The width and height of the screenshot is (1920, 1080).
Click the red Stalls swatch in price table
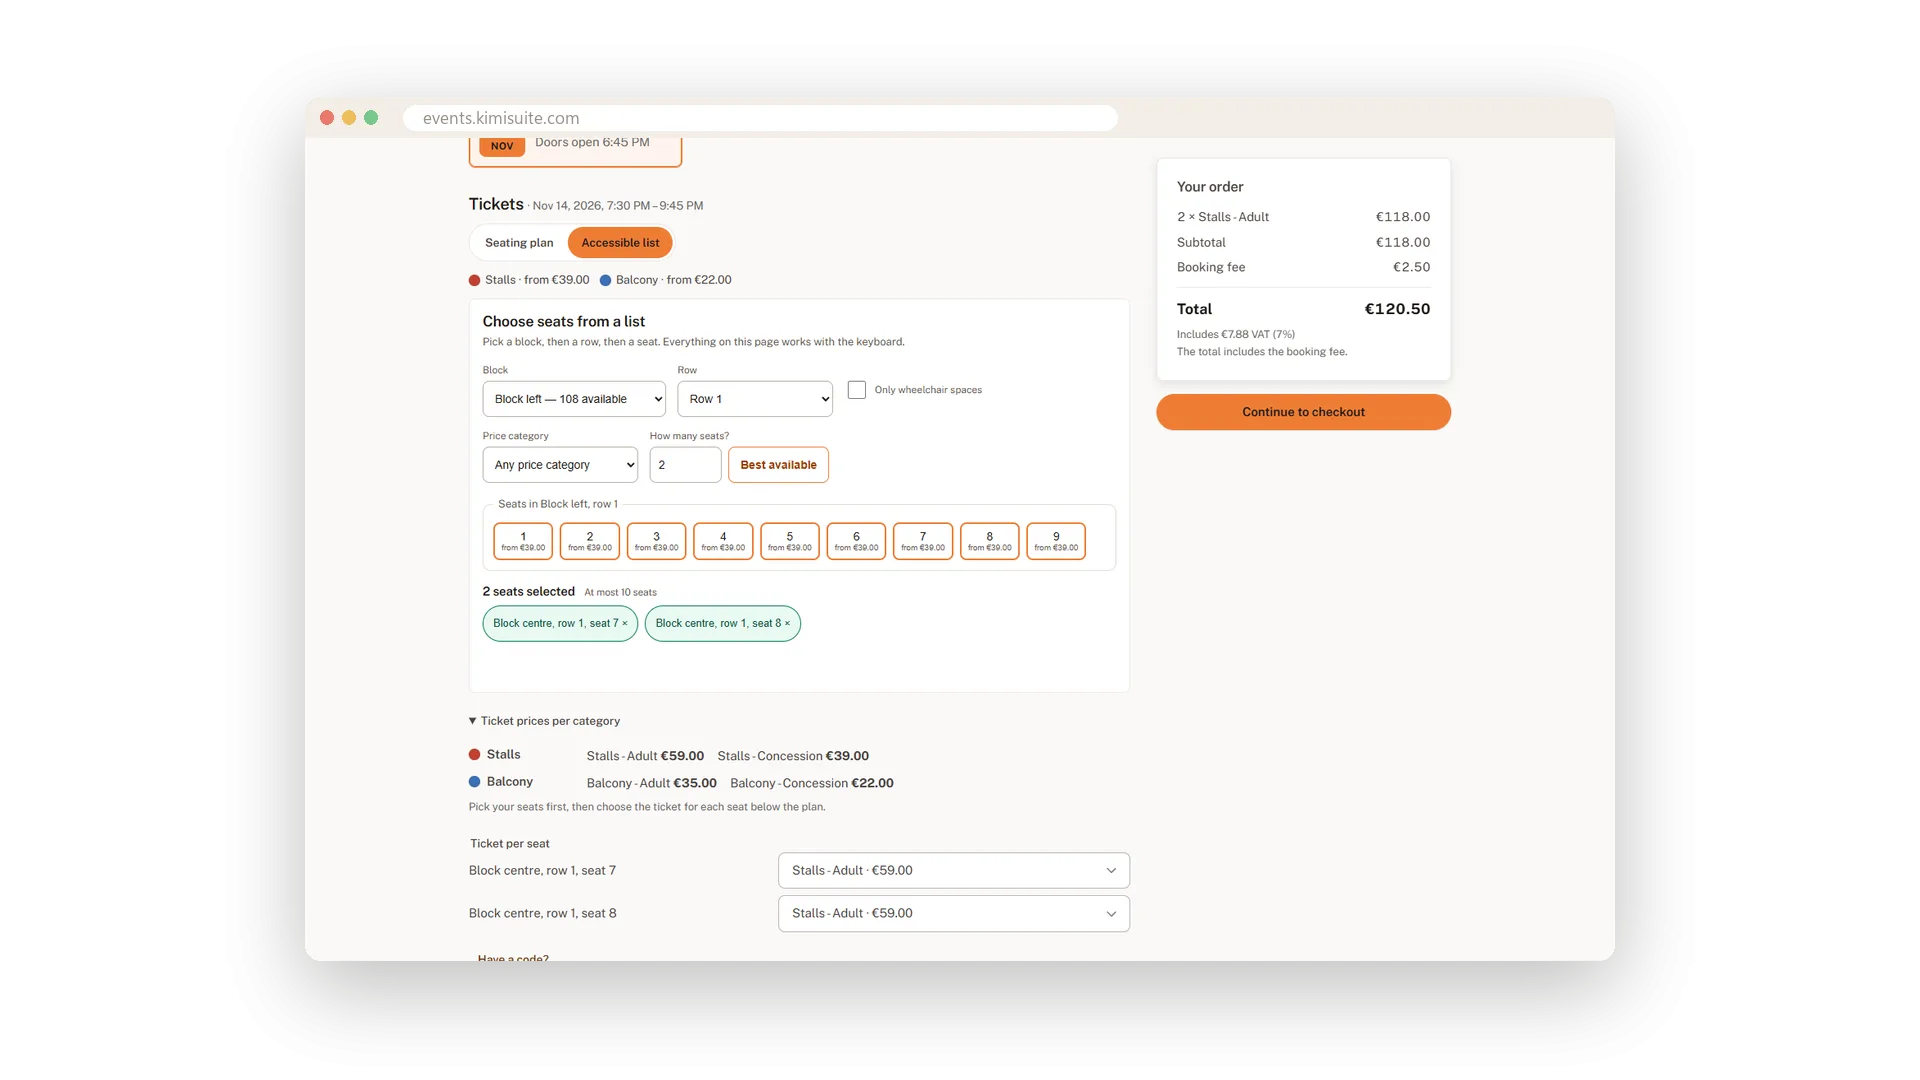474,755
